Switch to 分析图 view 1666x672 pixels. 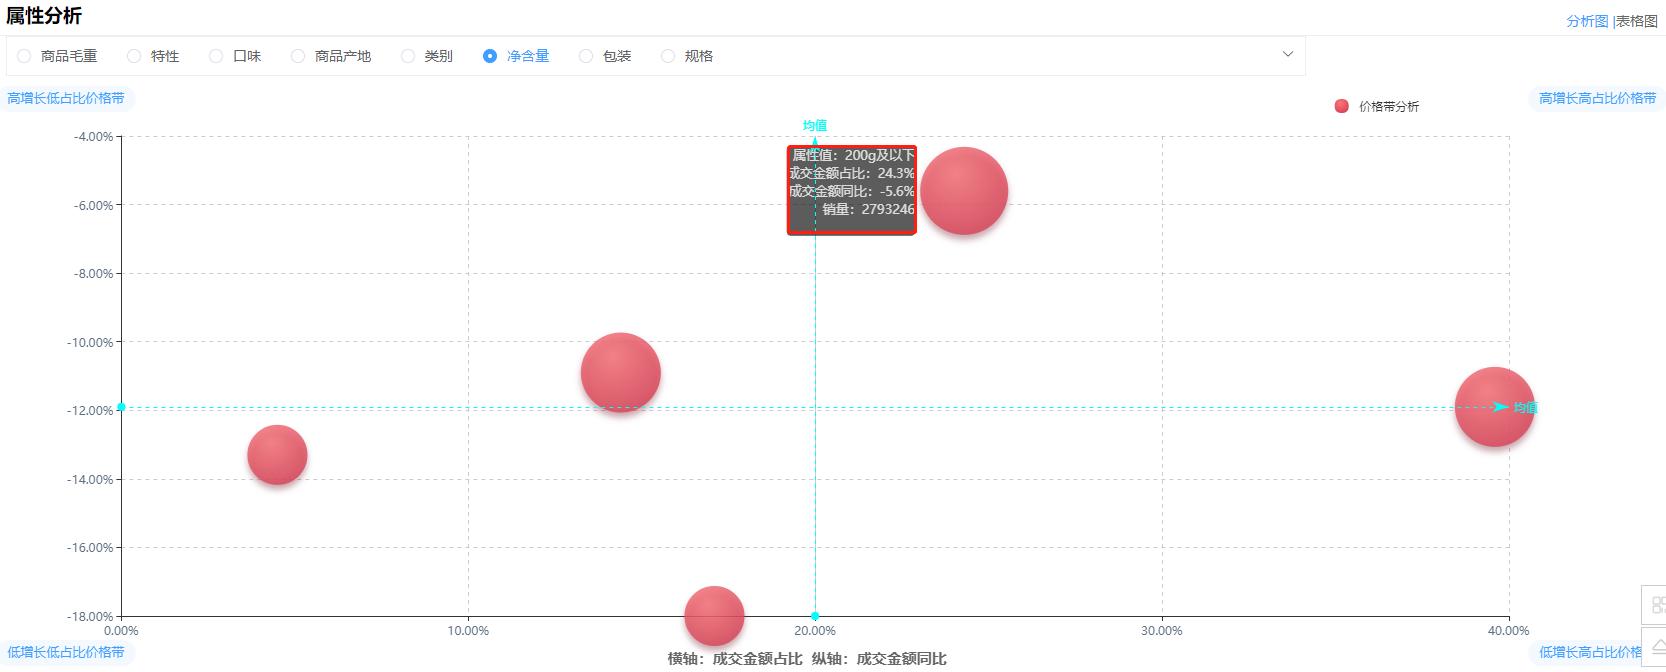pyautogui.click(x=1587, y=21)
